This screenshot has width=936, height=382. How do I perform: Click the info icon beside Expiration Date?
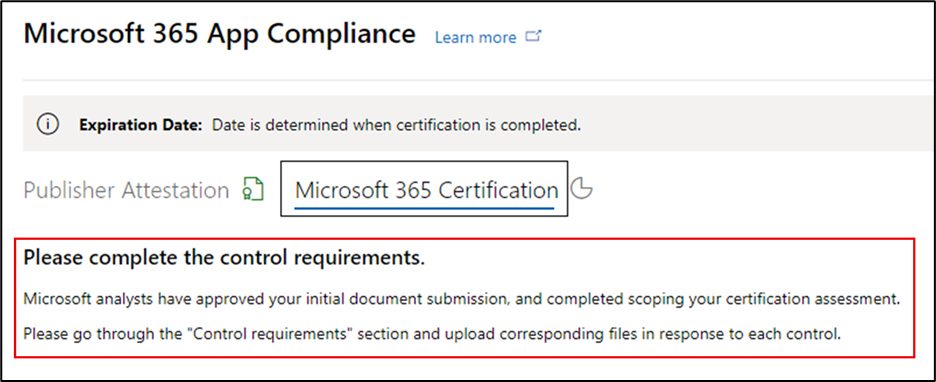pos(48,125)
